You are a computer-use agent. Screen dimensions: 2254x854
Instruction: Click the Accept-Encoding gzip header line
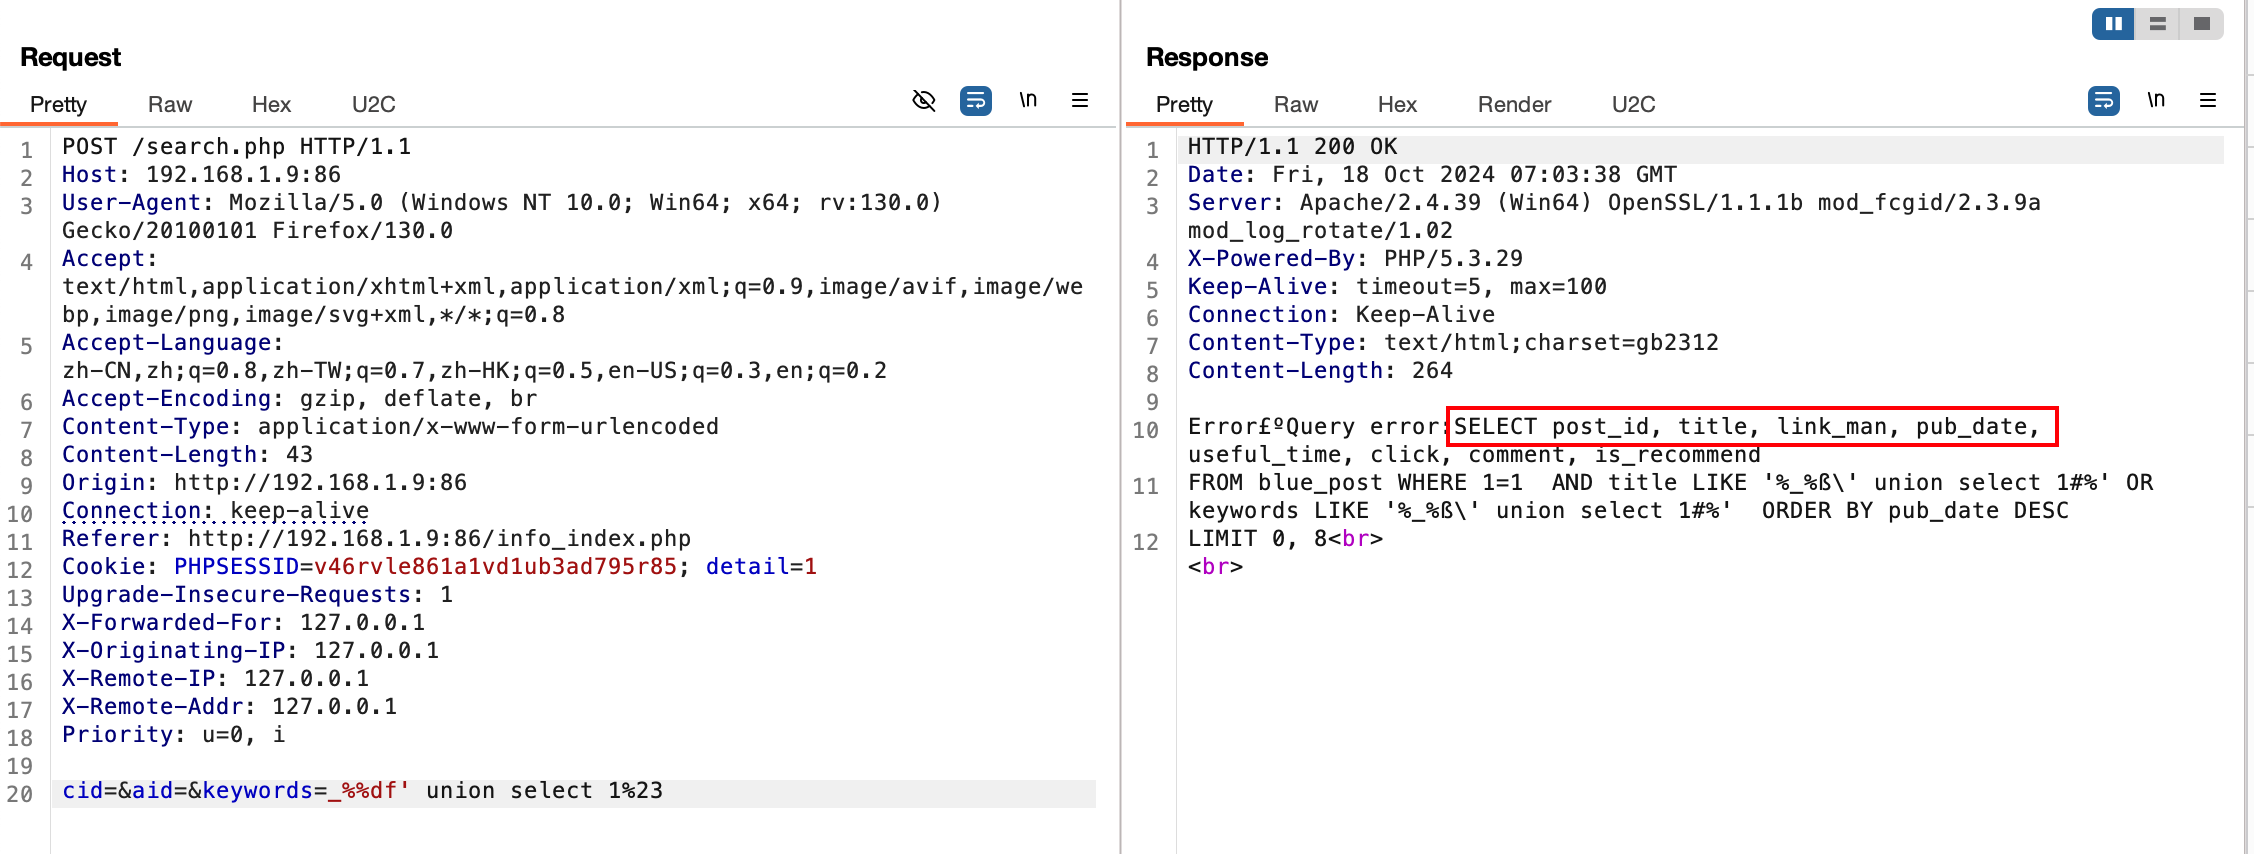[300, 399]
